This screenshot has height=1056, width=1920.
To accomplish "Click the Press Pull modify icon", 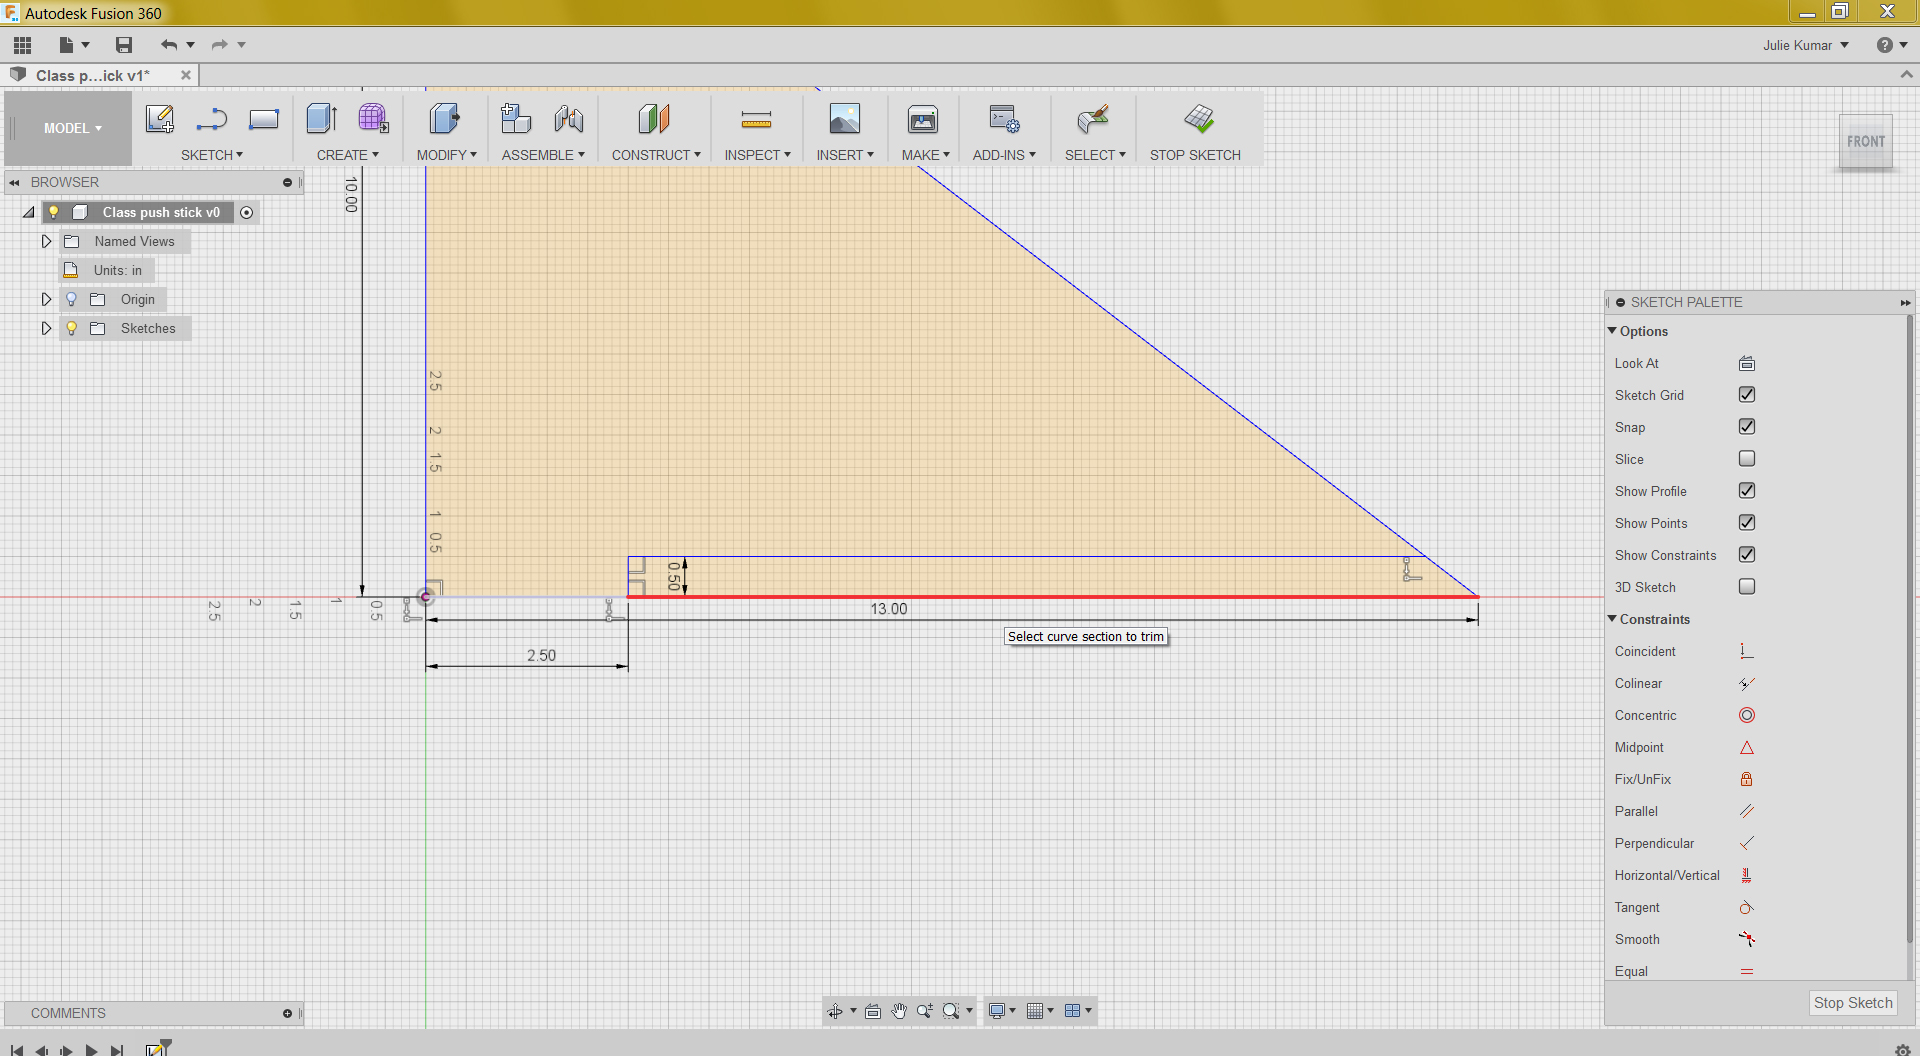I will pyautogui.click(x=445, y=119).
